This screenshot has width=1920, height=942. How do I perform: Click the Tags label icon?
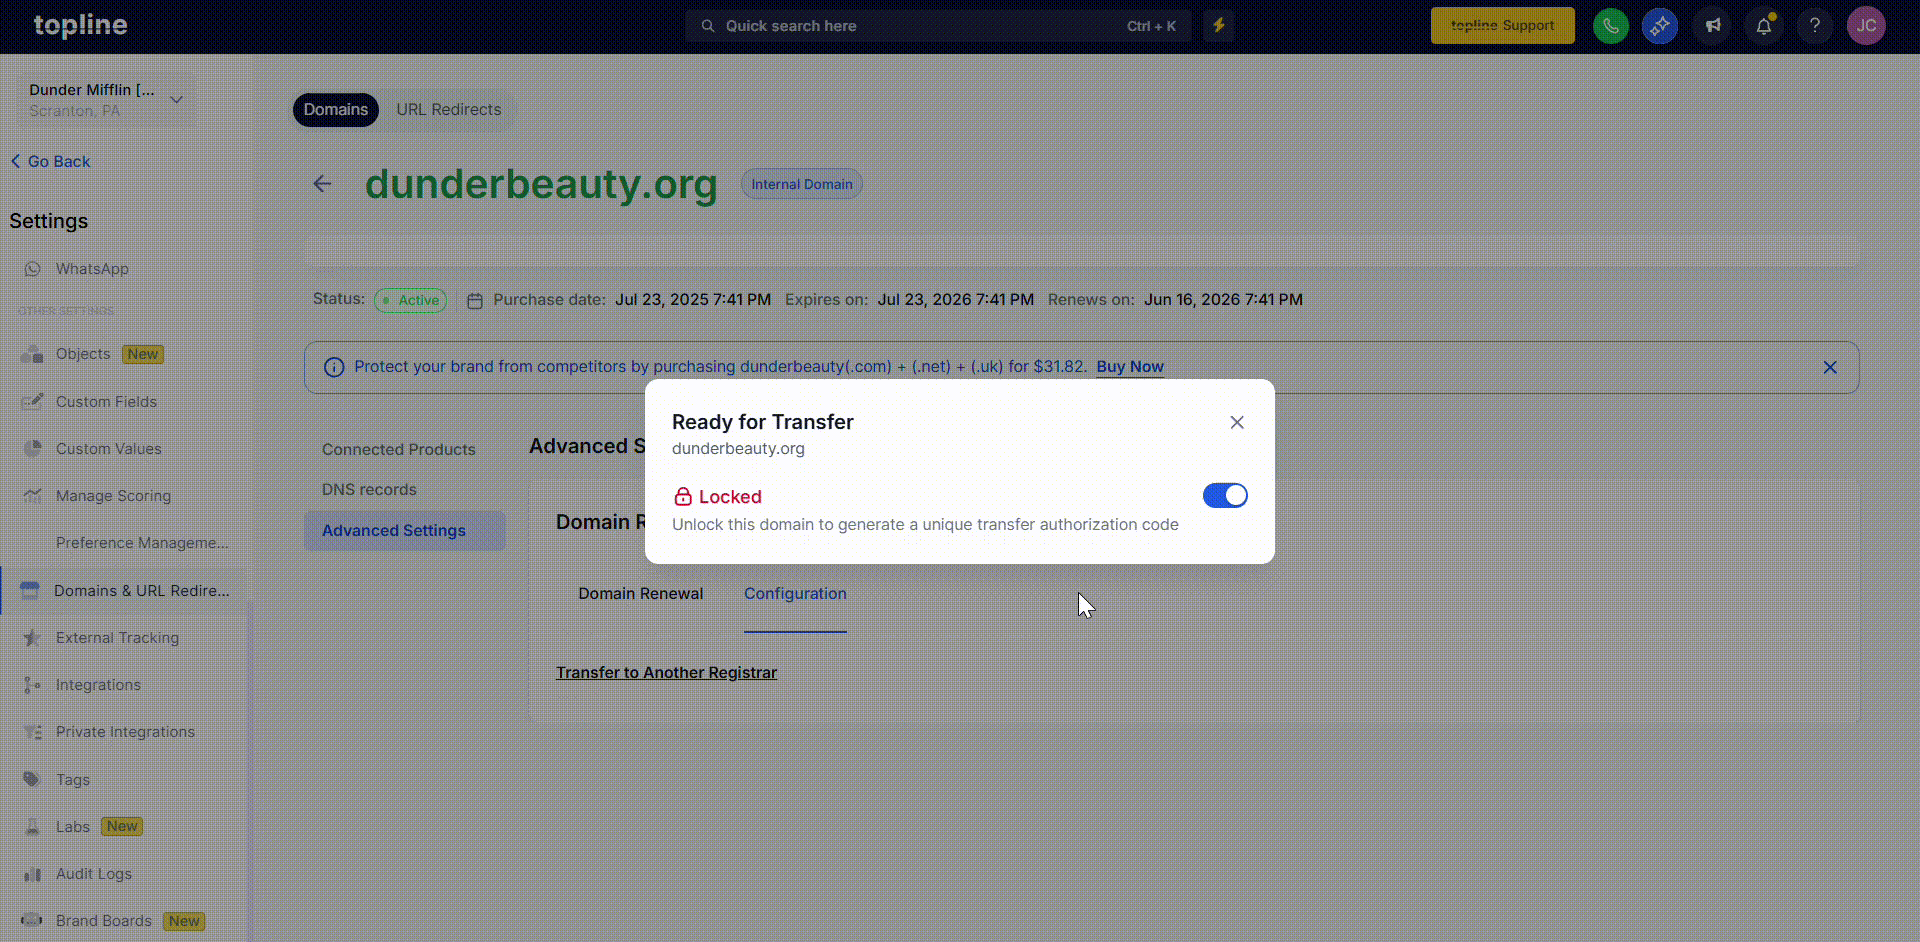click(32, 780)
